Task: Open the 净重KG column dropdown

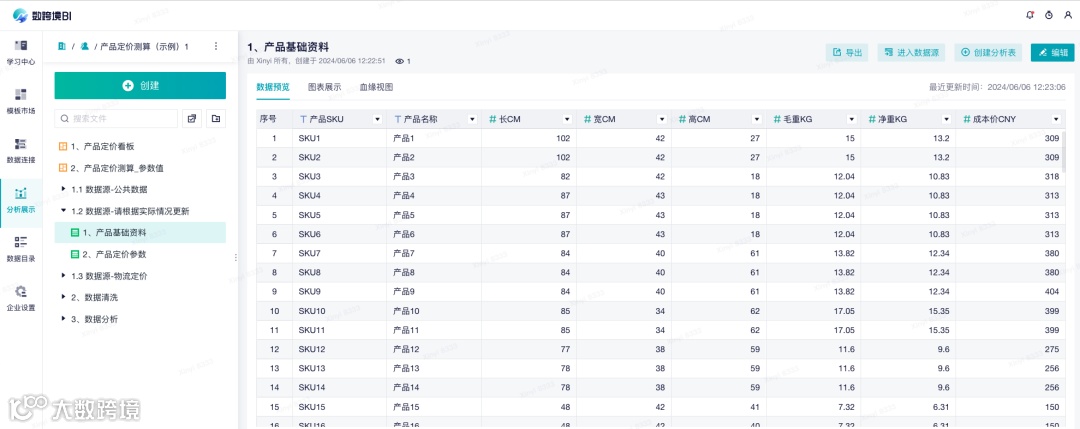Action: pyautogui.click(x=946, y=119)
